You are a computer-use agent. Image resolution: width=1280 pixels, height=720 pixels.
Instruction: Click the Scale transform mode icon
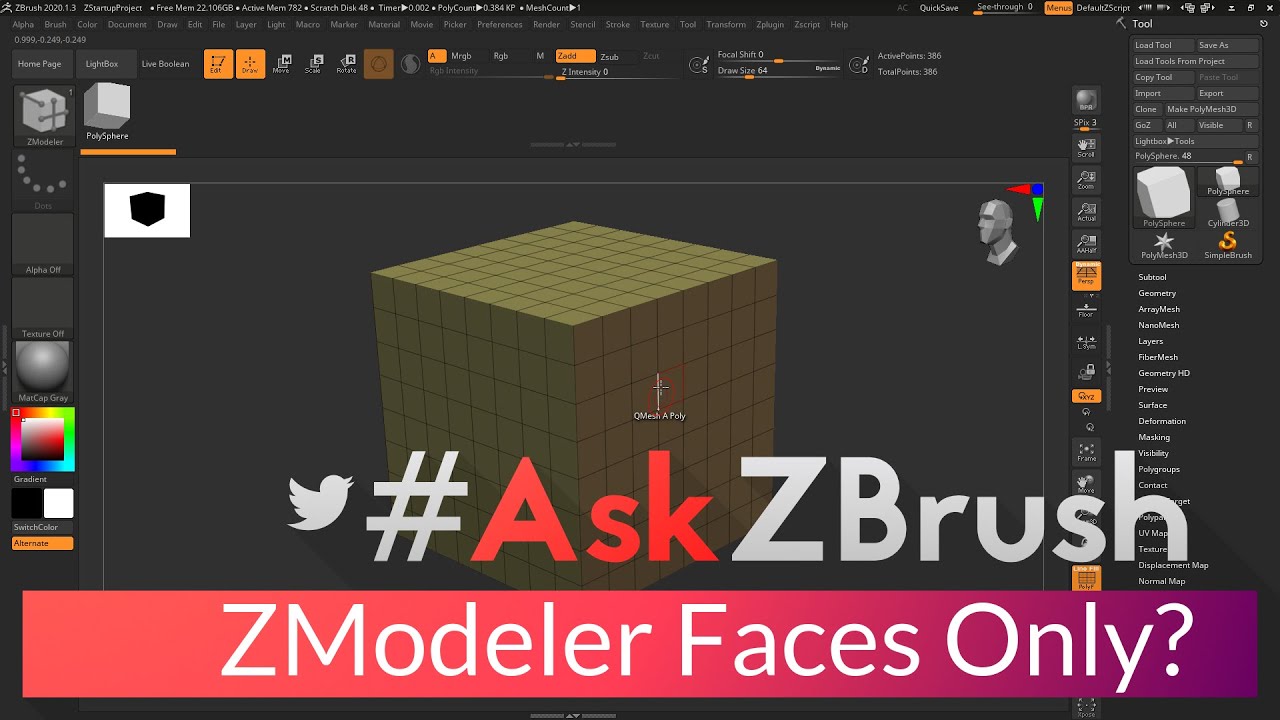point(314,64)
